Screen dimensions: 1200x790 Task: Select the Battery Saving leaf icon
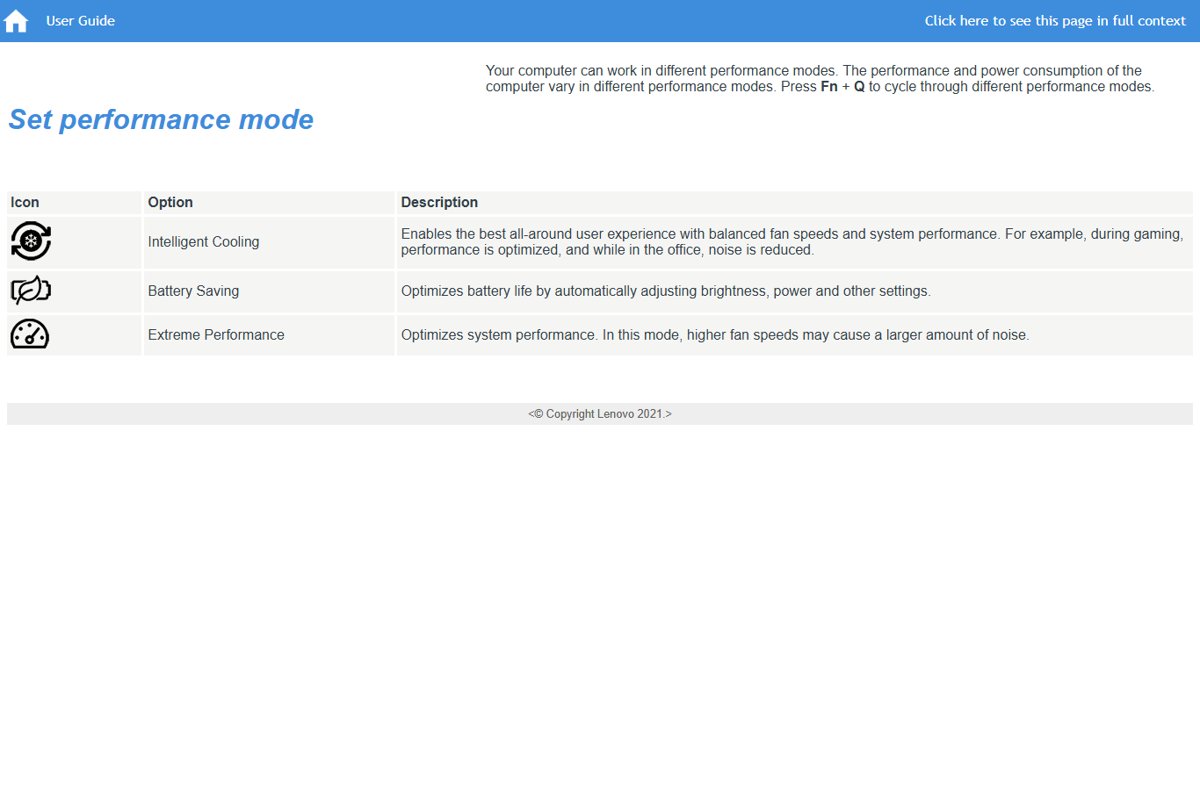point(30,291)
